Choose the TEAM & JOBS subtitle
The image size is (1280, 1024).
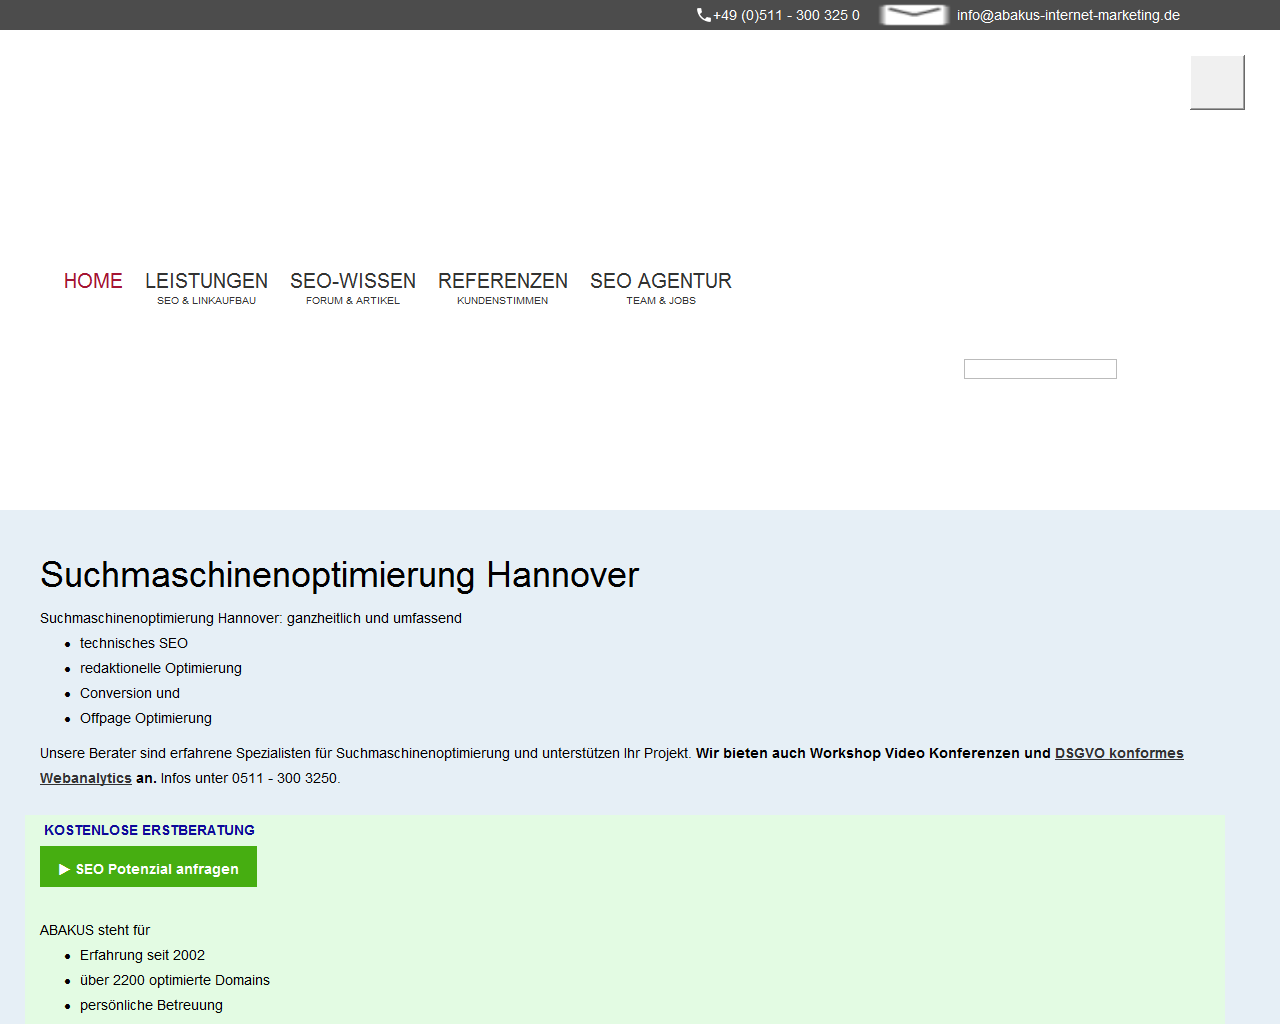661,301
